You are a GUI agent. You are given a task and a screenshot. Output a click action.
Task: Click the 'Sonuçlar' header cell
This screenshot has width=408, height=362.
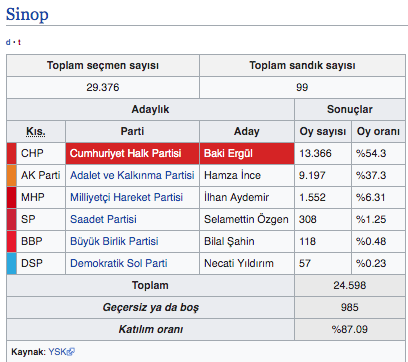point(350,109)
